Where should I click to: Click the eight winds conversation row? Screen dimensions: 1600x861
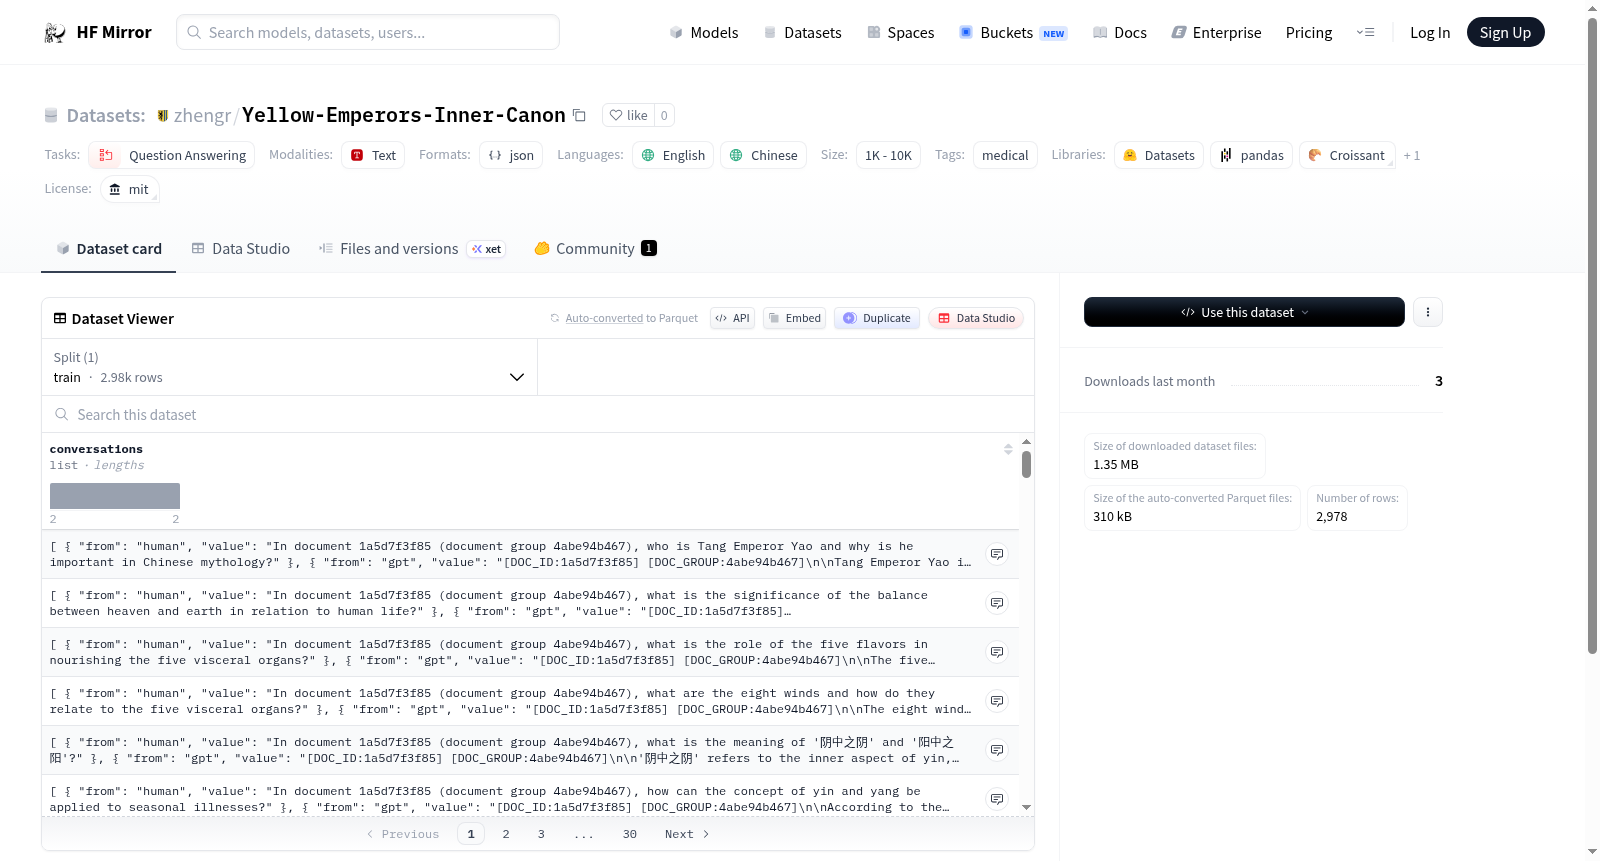click(530, 701)
